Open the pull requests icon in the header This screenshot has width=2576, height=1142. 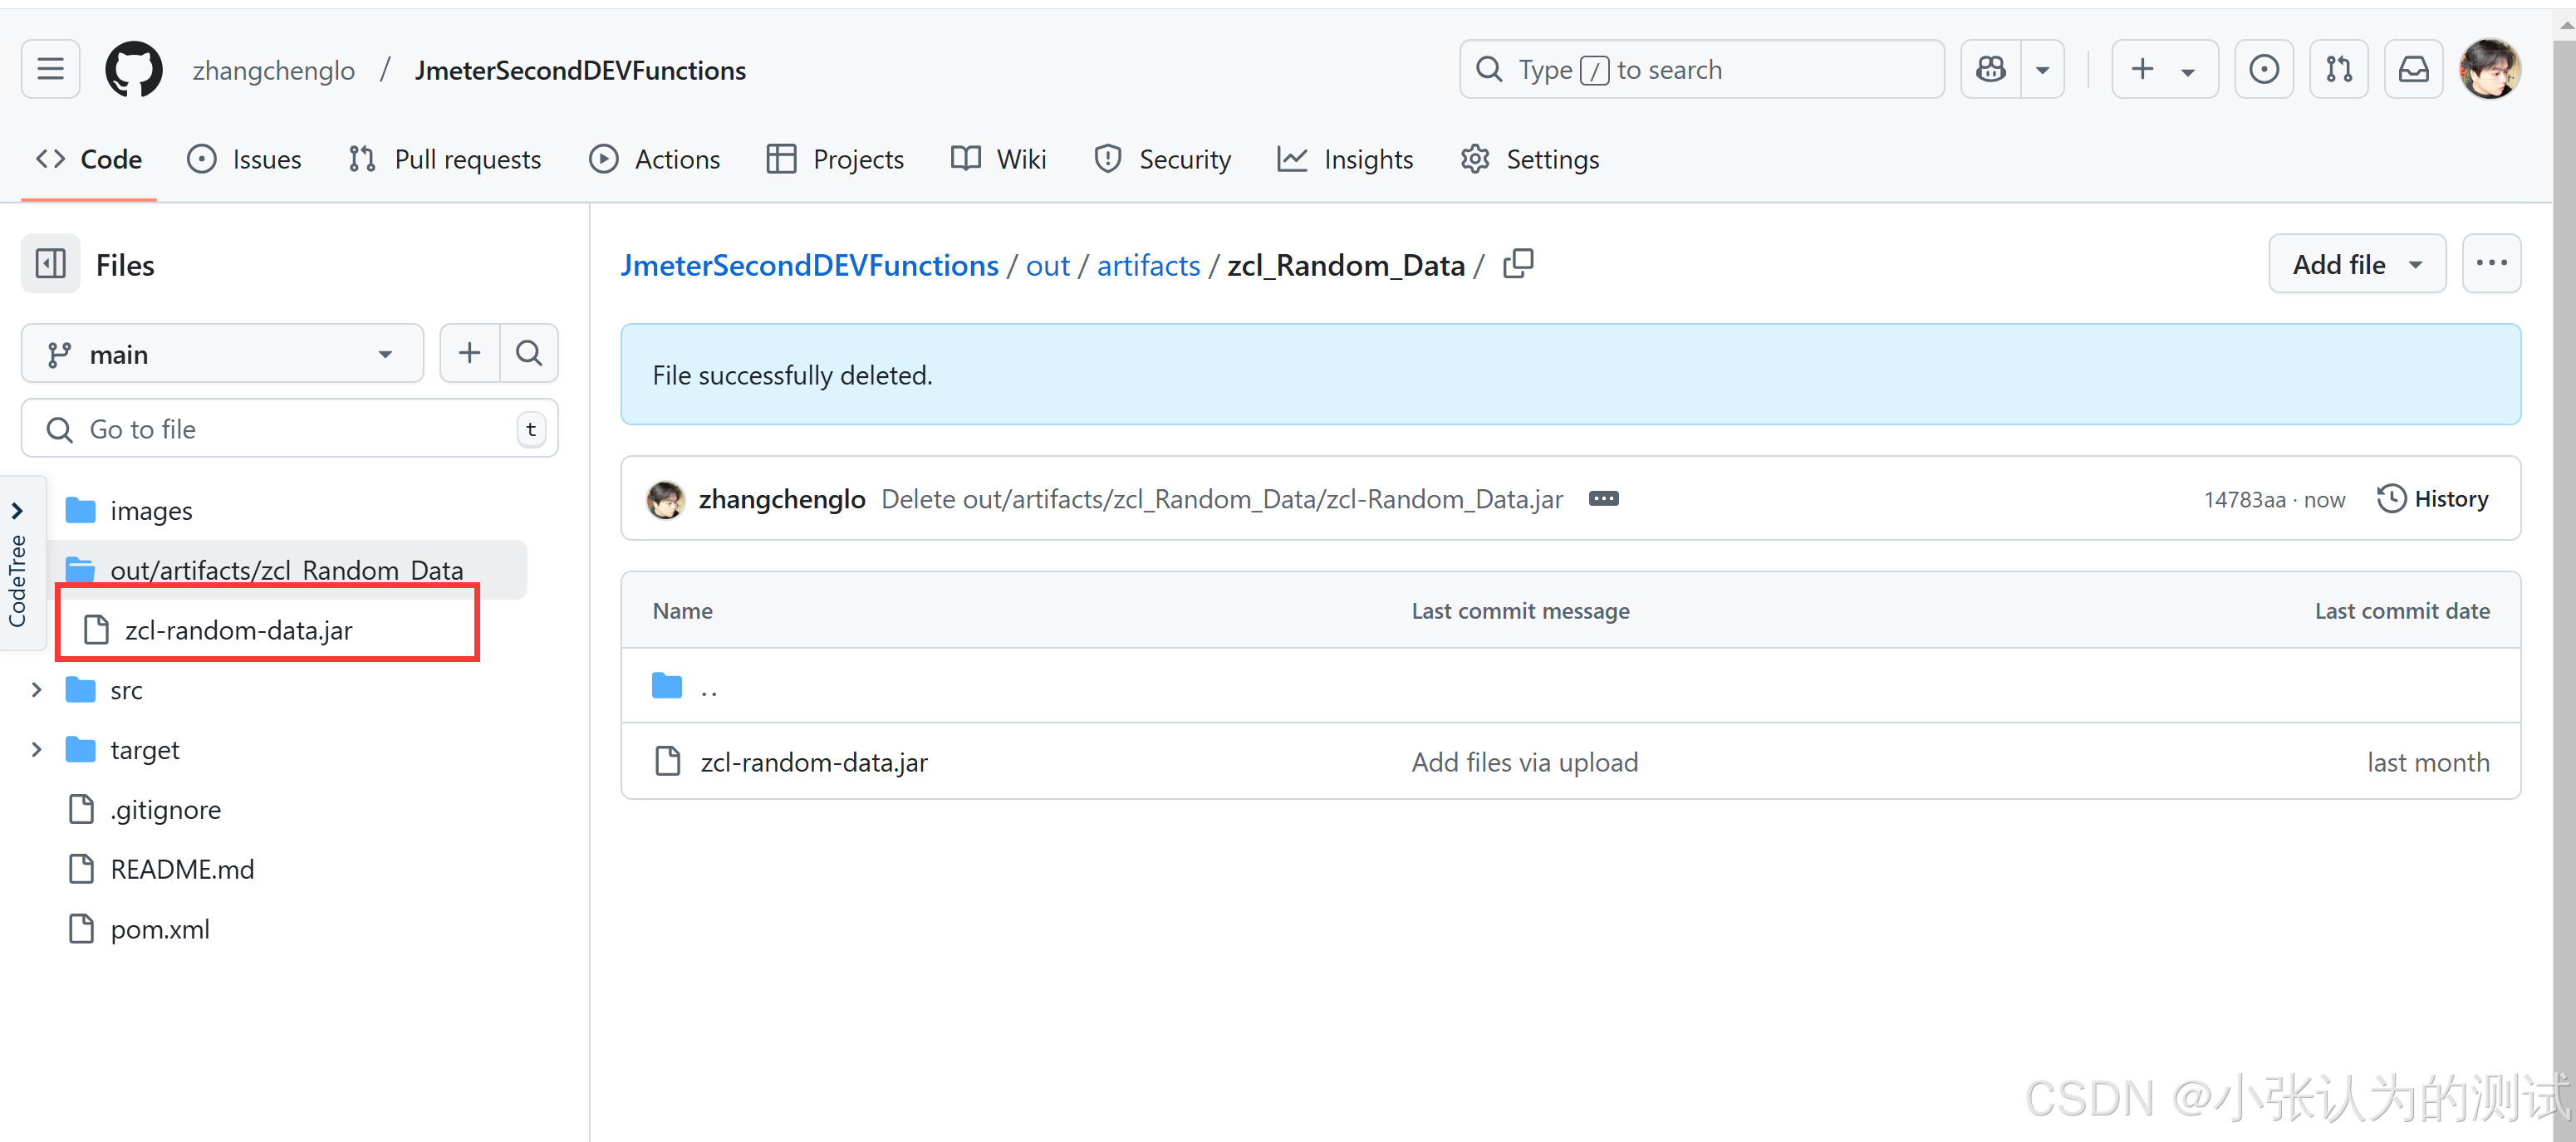pos(2338,69)
